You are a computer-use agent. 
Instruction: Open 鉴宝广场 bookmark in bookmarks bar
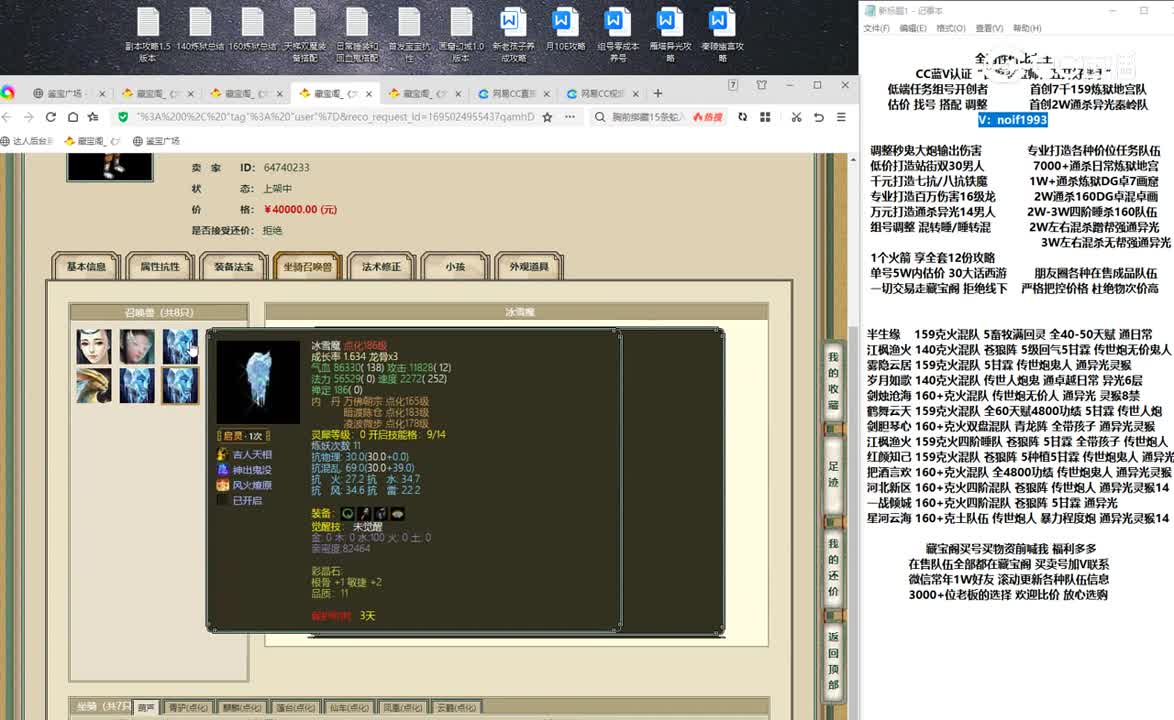point(157,141)
